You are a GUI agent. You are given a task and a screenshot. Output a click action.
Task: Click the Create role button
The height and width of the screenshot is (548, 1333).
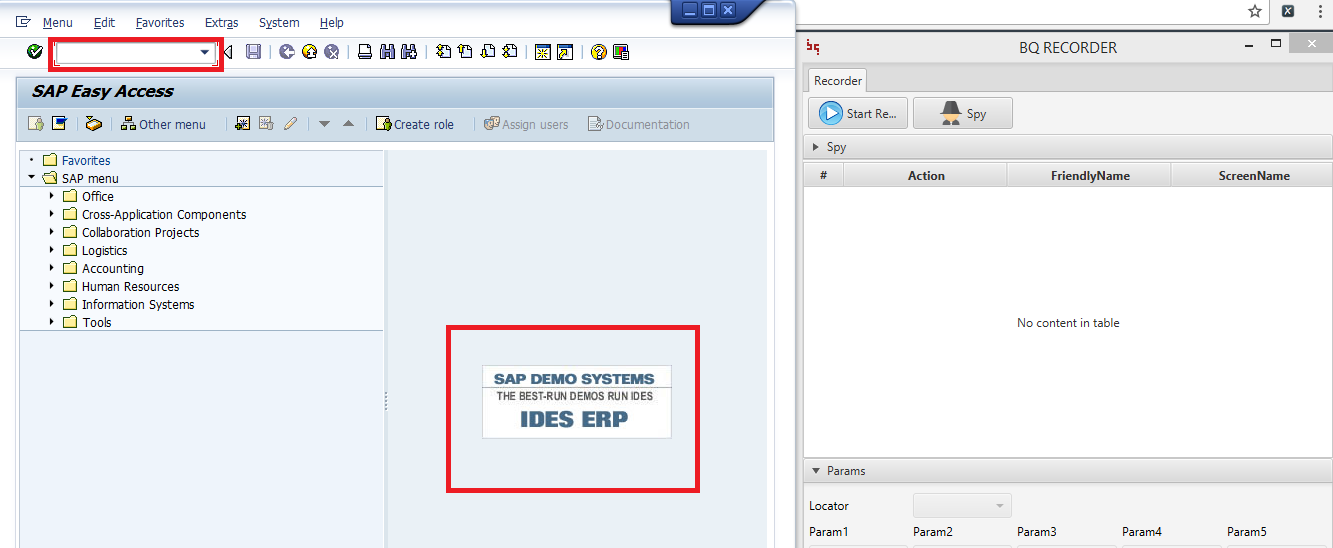pos(415,124)
